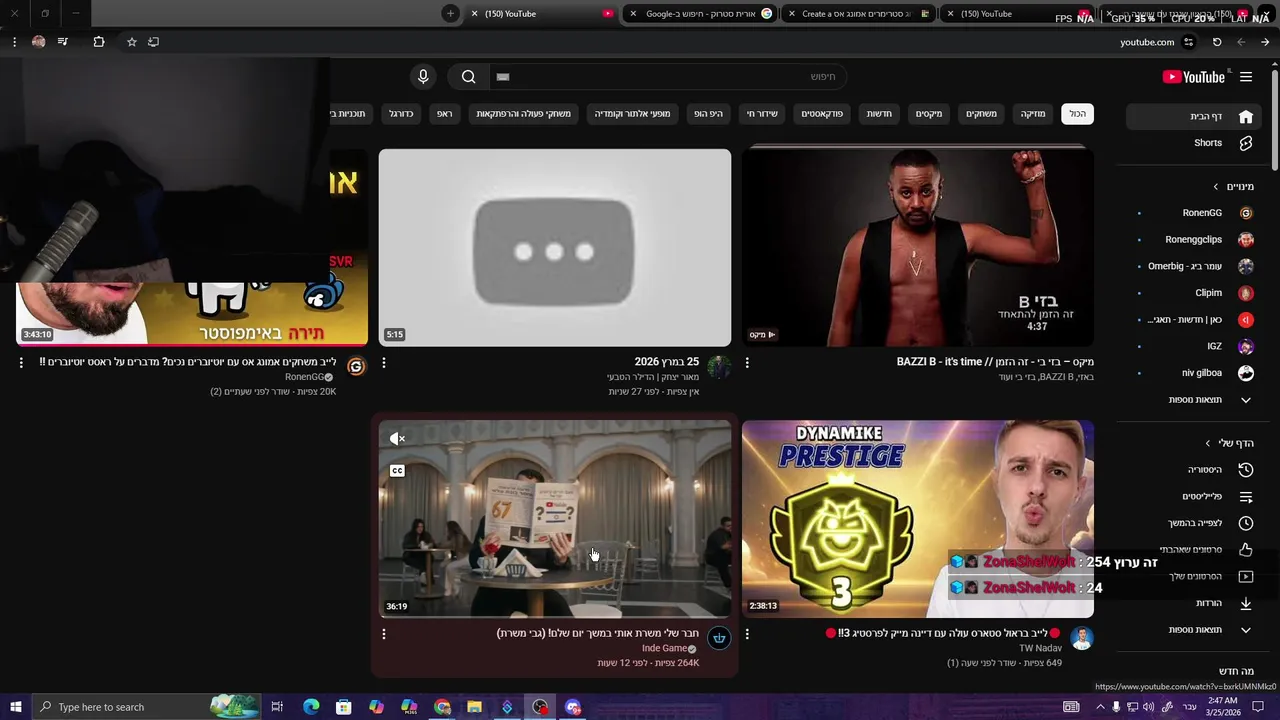The height and width of the screenshot is (720, 1280).
Task: Focus the YouTube search field
Action: pos(667,77)
